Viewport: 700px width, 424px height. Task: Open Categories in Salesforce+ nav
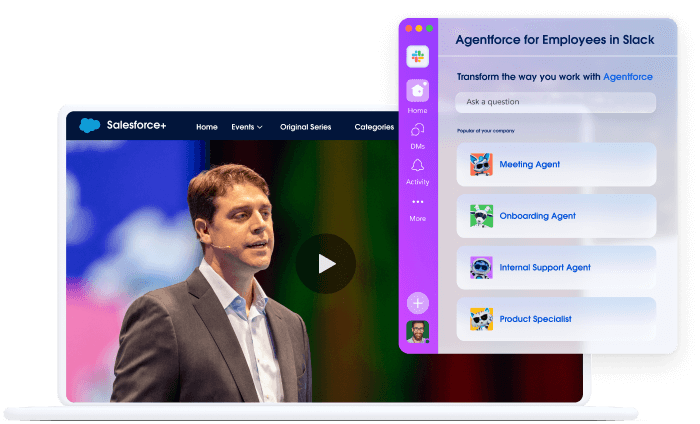pos(374,127)
